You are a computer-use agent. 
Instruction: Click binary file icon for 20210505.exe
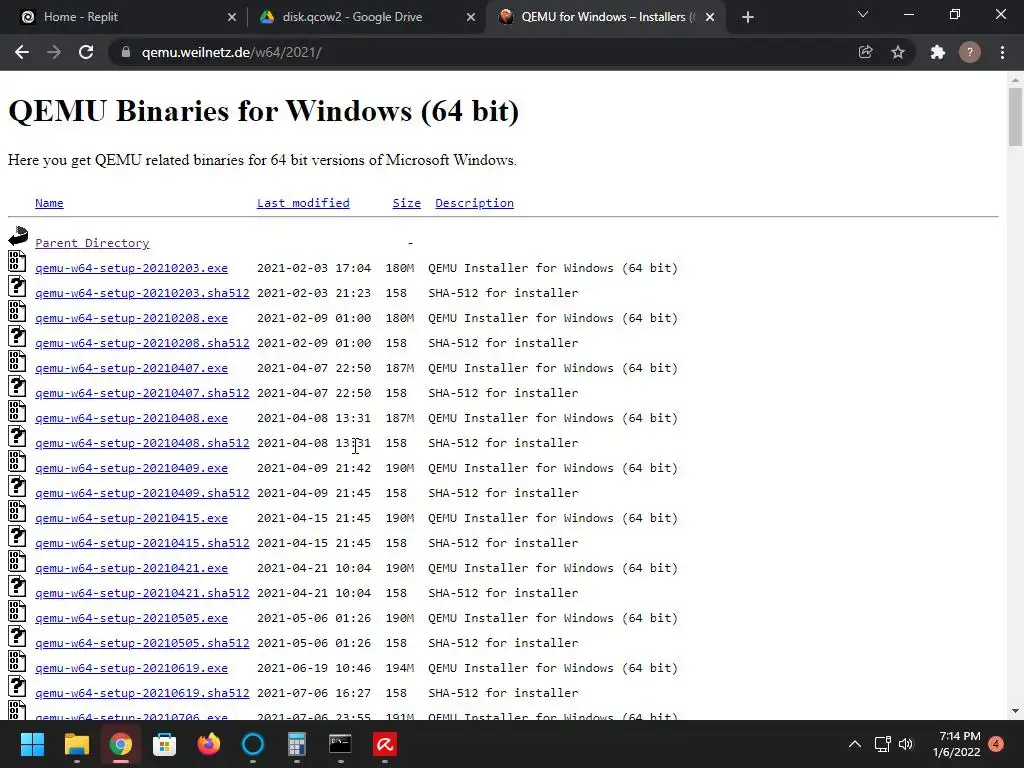tap(17, 611)
